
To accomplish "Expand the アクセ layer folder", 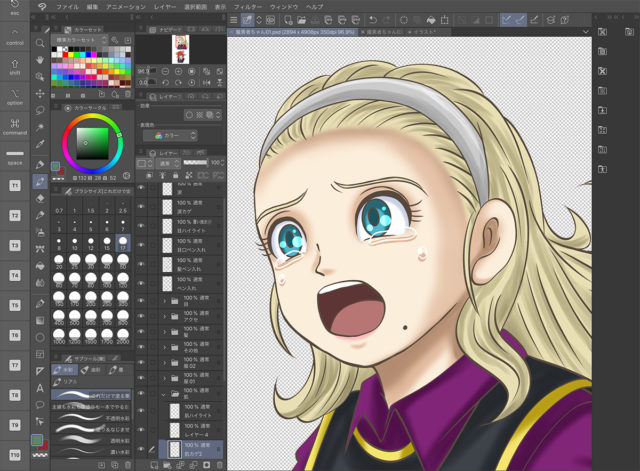I will [164, 316].
